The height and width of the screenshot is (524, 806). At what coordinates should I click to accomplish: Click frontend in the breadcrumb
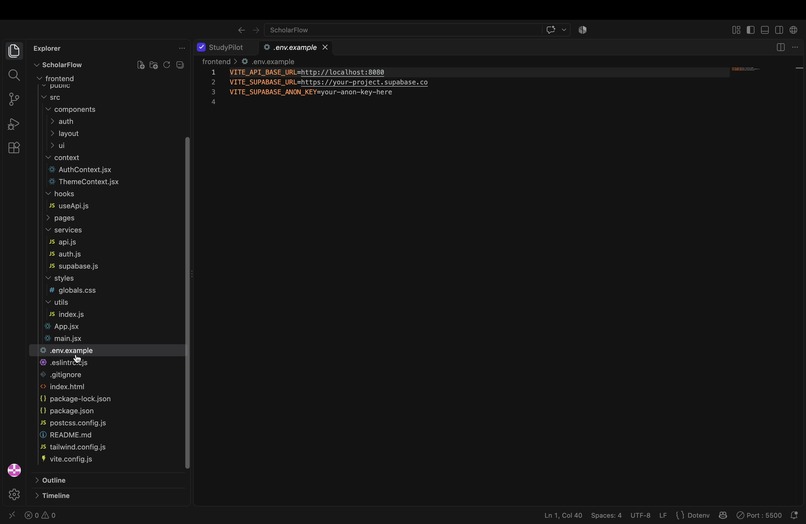tap(216, 62)
